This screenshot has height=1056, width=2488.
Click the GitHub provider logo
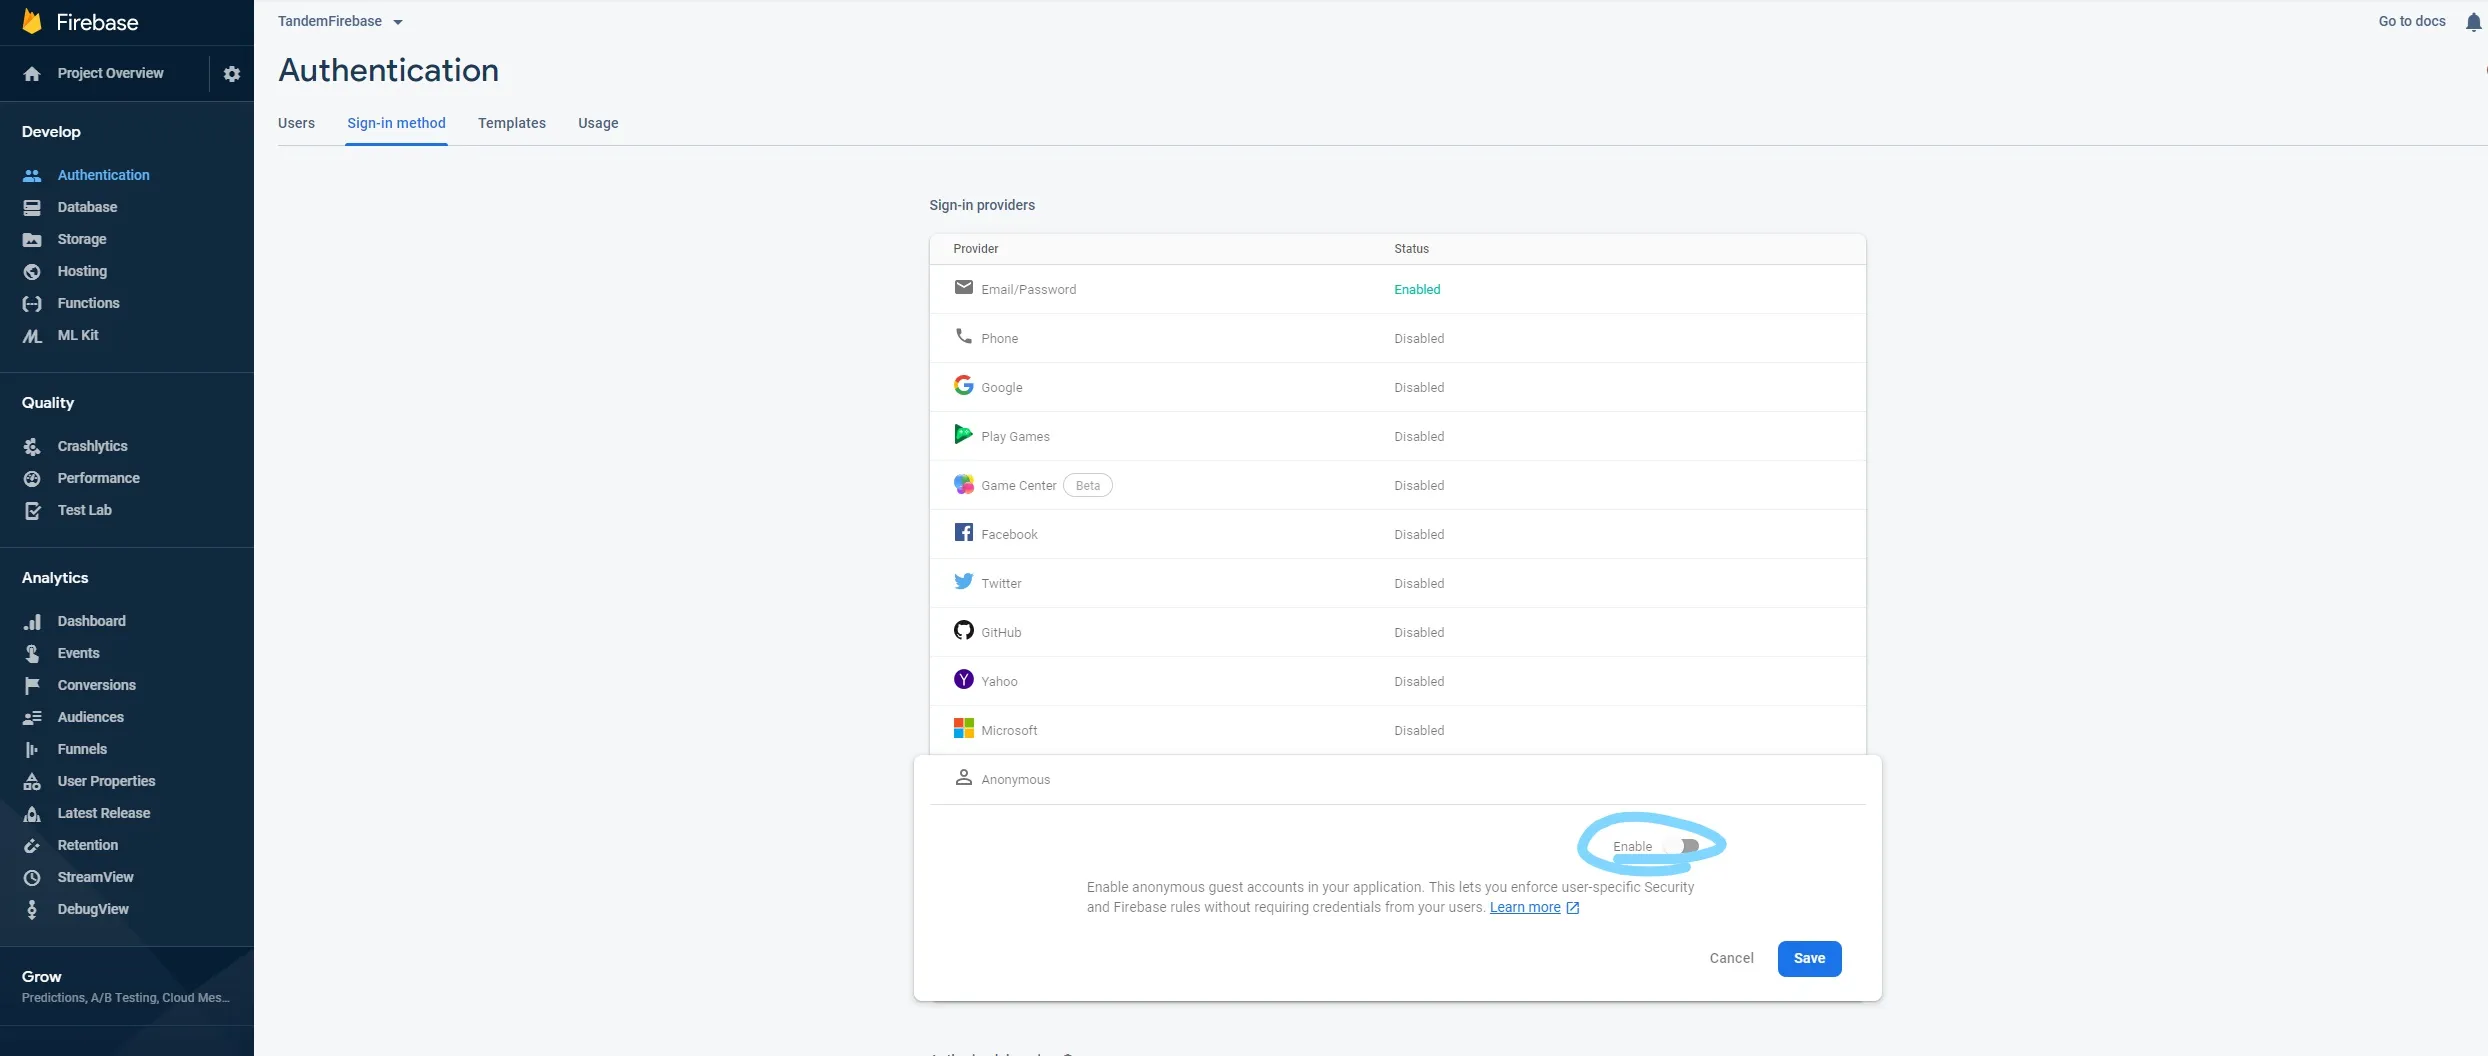(x=963, y=630)
